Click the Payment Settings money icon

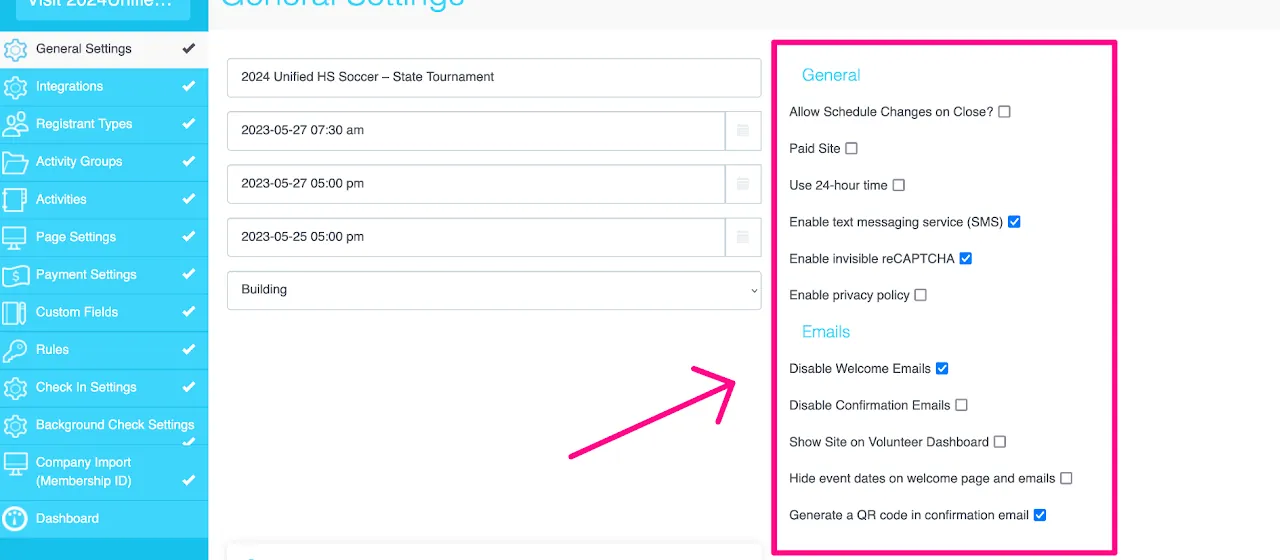15,275
